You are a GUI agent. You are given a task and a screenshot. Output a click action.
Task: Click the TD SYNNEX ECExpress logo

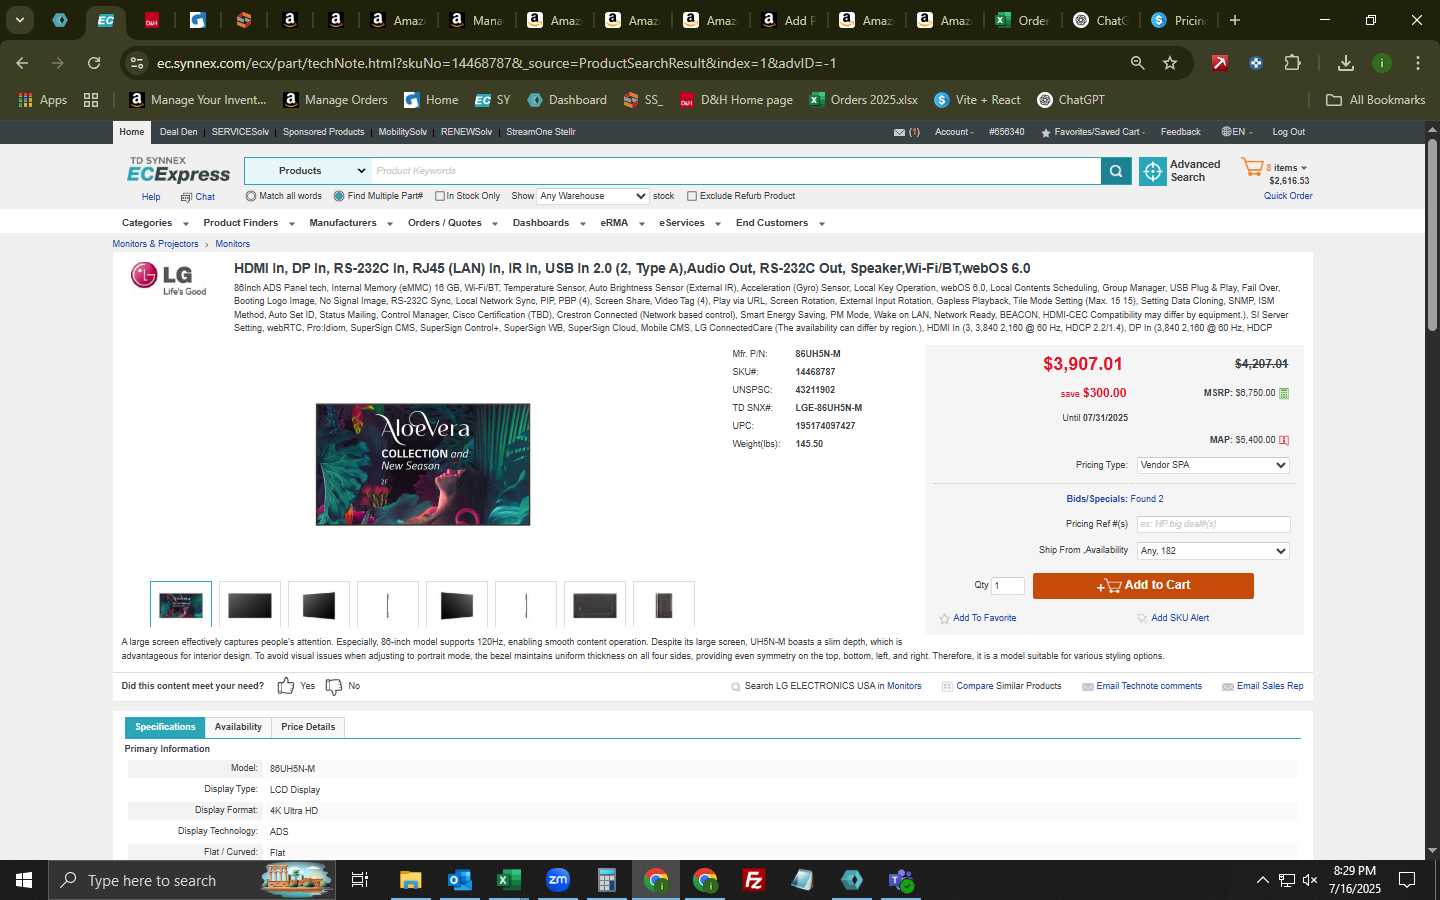(x=178, y=170)
